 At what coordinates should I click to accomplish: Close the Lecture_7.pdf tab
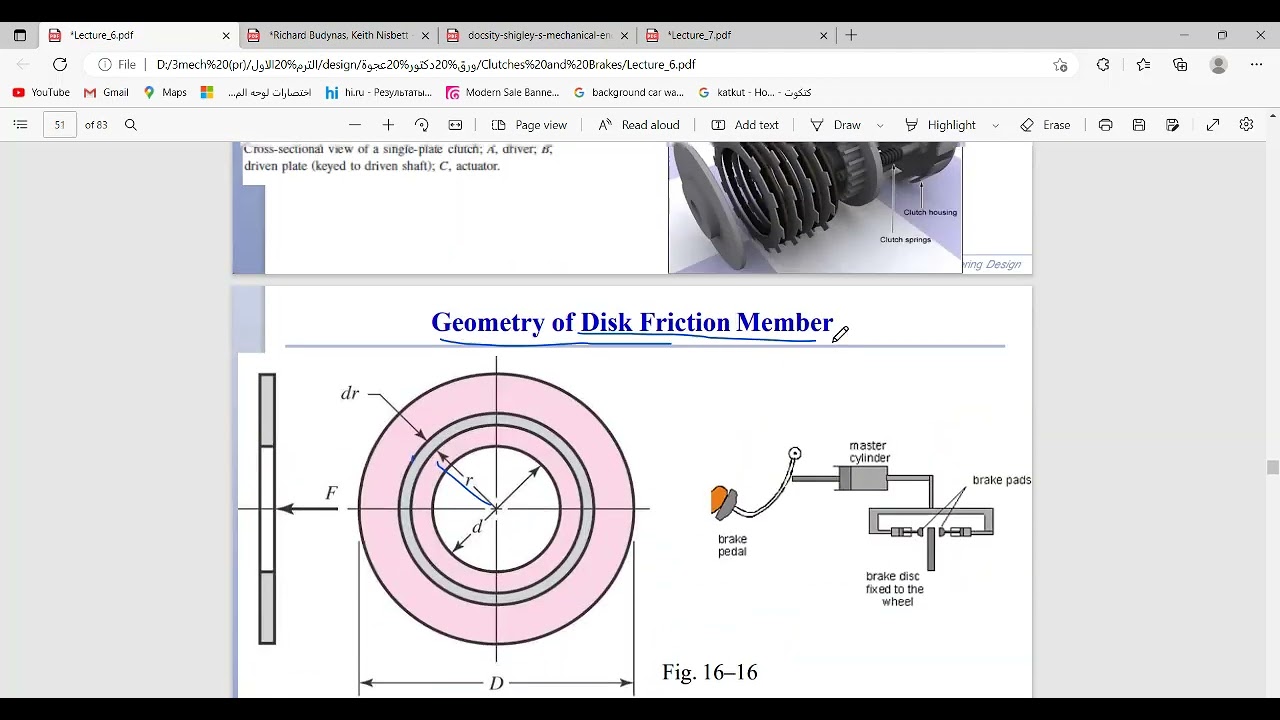coord(824,35)
